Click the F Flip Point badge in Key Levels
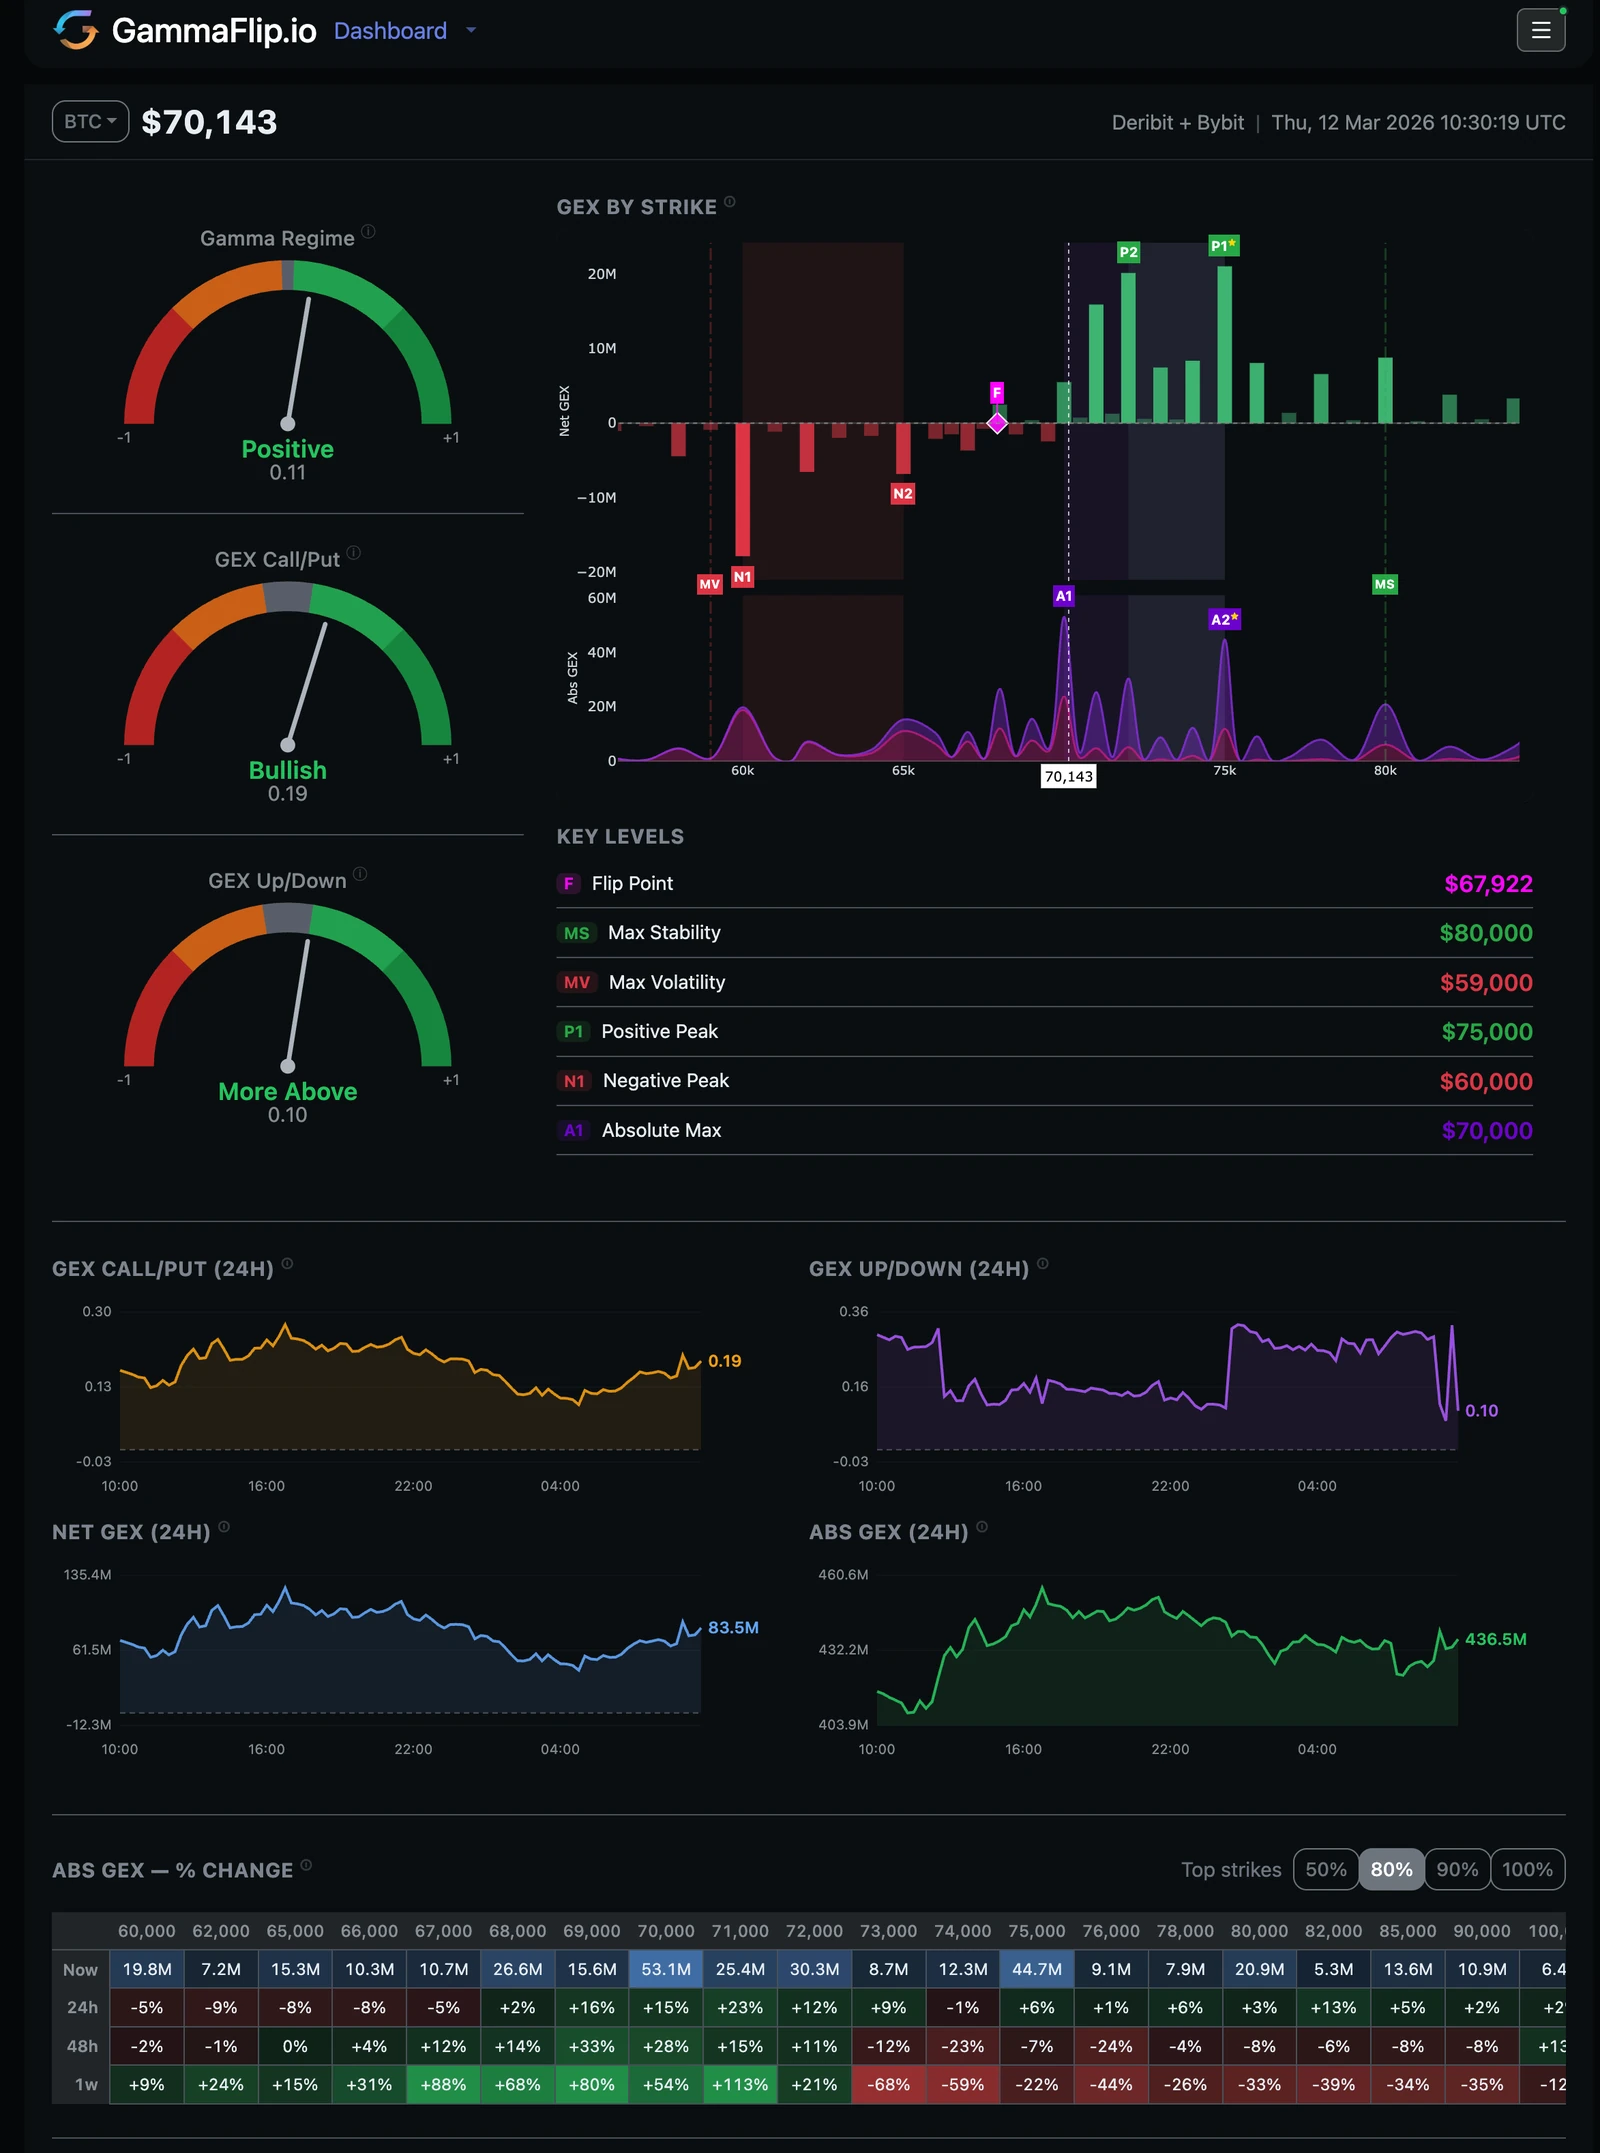This screenshot has width=1600, height=2153. 568,884
